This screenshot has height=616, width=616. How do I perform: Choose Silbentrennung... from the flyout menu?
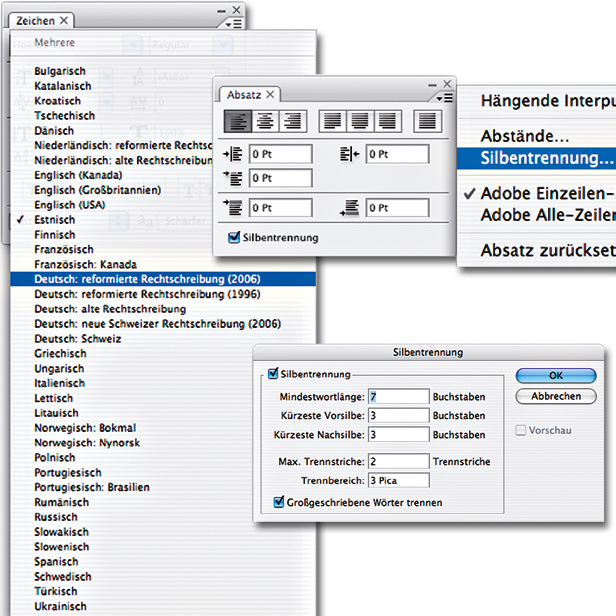(537, 158)
